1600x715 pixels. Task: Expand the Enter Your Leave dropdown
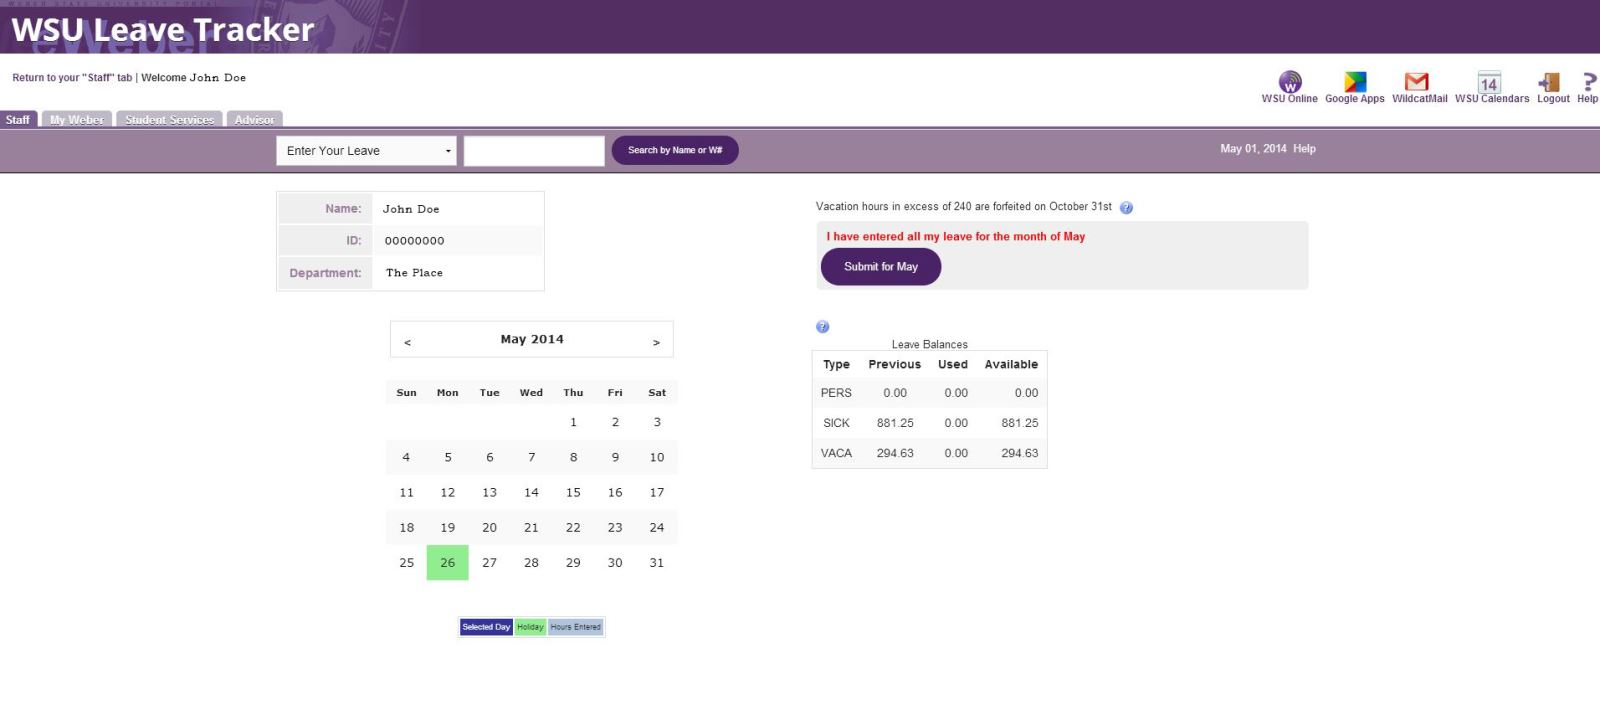pos(366,151)
